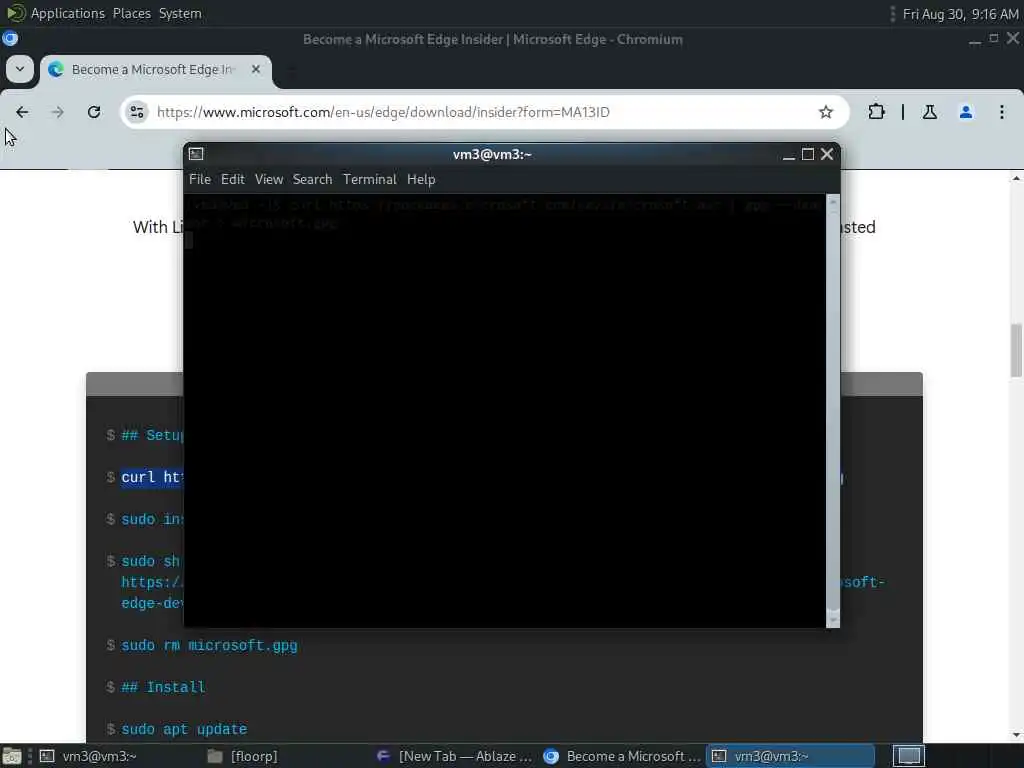Open Chromium three-dot menu
Screen dimensions: 1024x768
coord(1002,112)
